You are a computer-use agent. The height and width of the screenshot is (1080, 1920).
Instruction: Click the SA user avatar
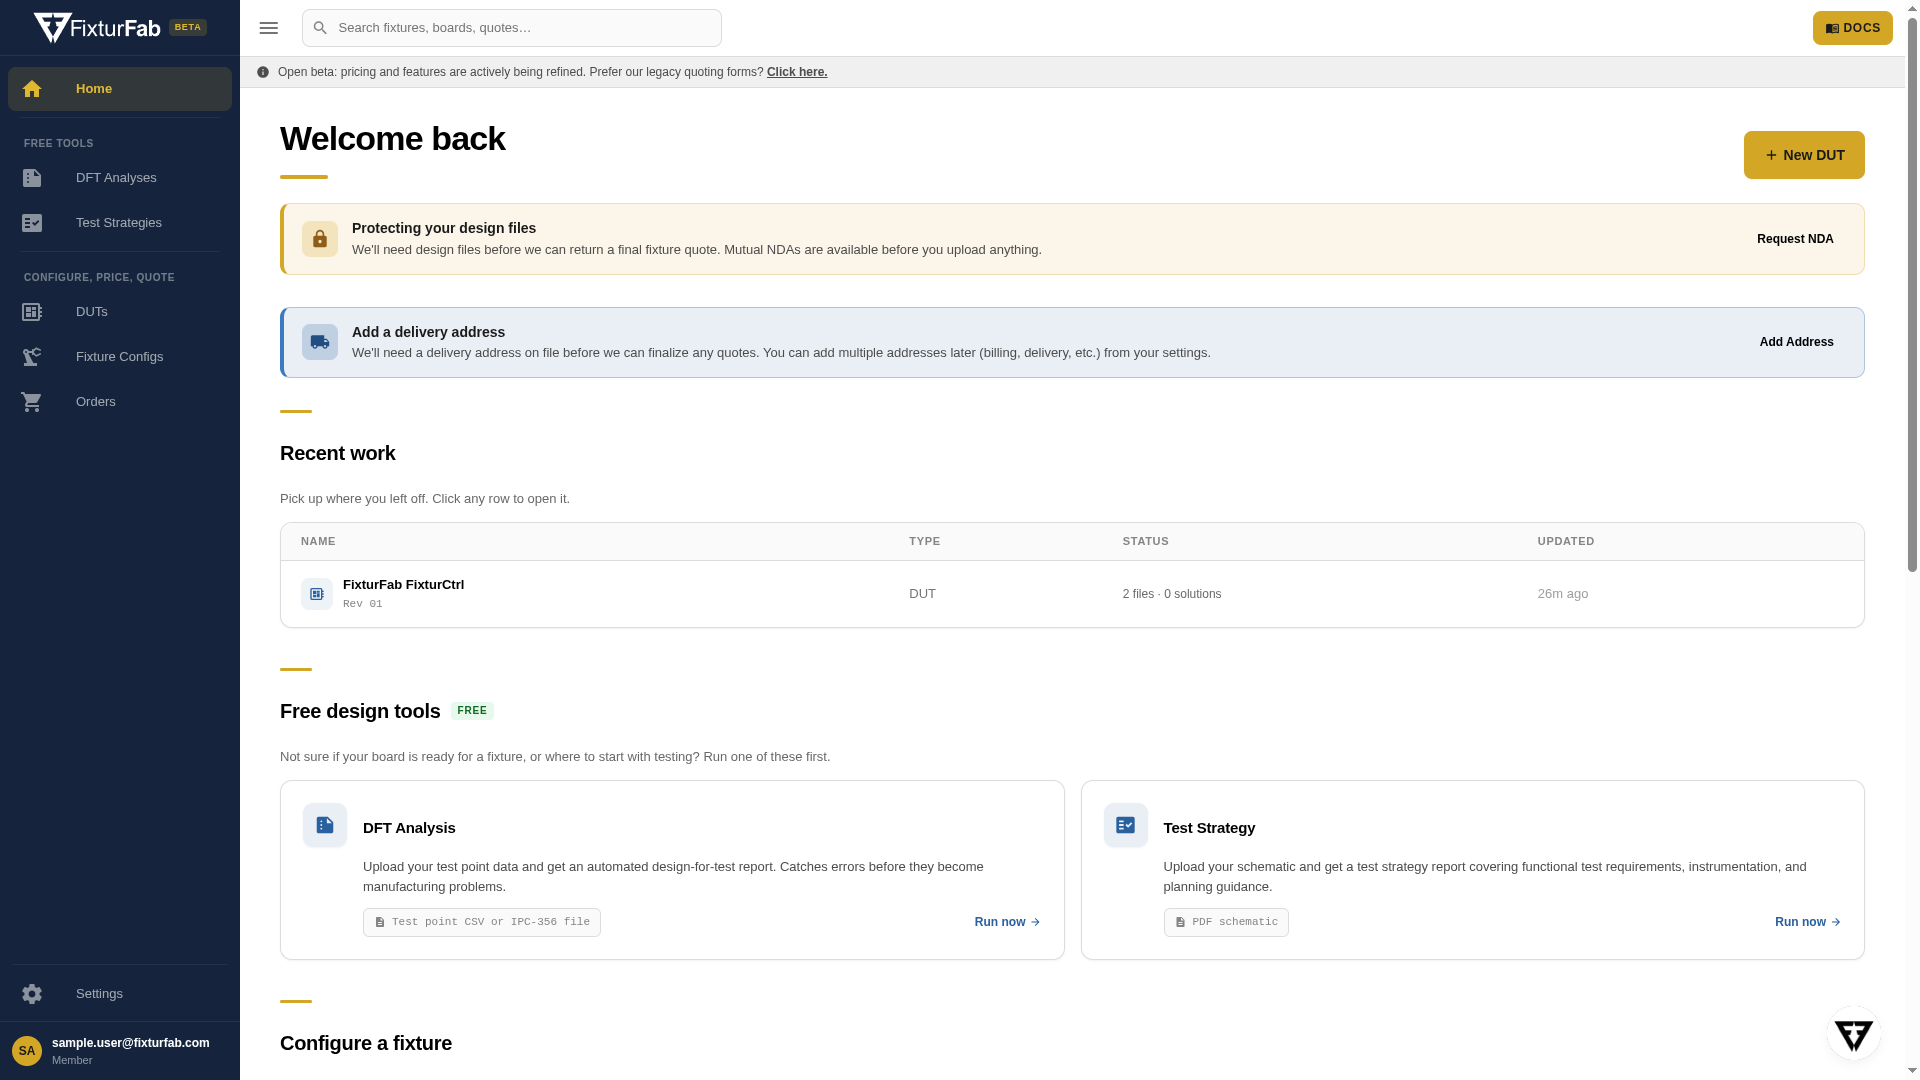tap(27, 1051)
